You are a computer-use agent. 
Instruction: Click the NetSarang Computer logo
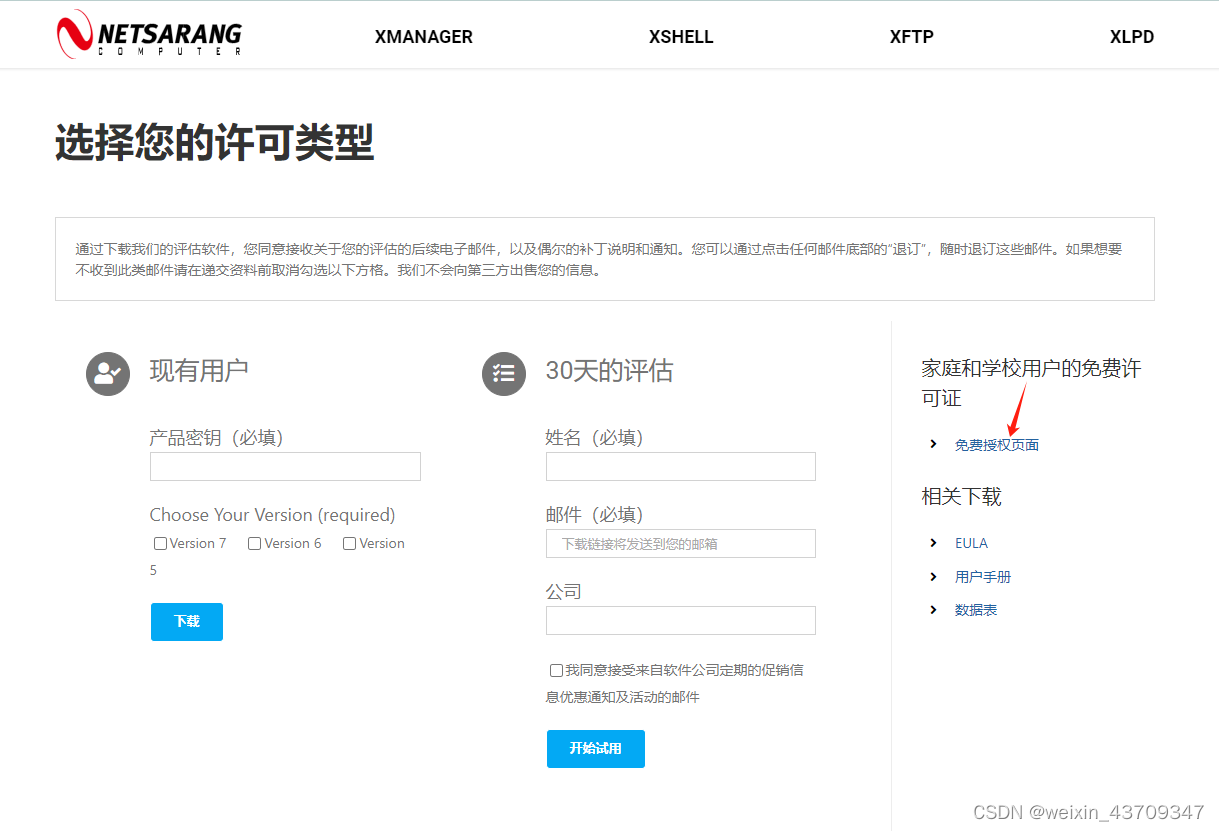point(150,35)
